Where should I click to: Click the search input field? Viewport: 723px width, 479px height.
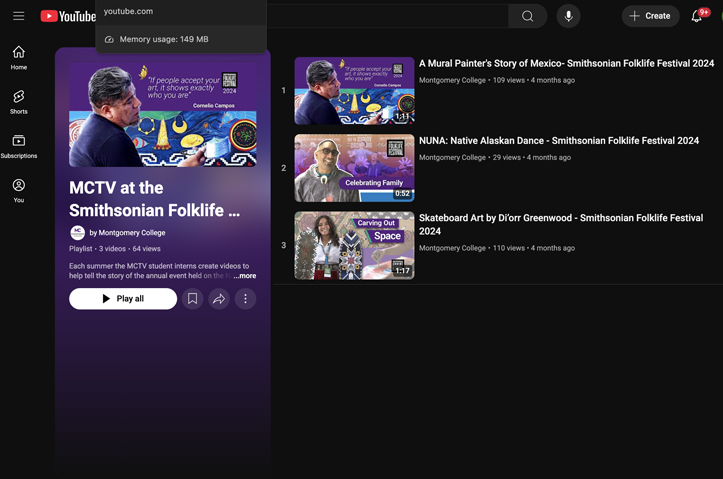click(x=387, y=16)
